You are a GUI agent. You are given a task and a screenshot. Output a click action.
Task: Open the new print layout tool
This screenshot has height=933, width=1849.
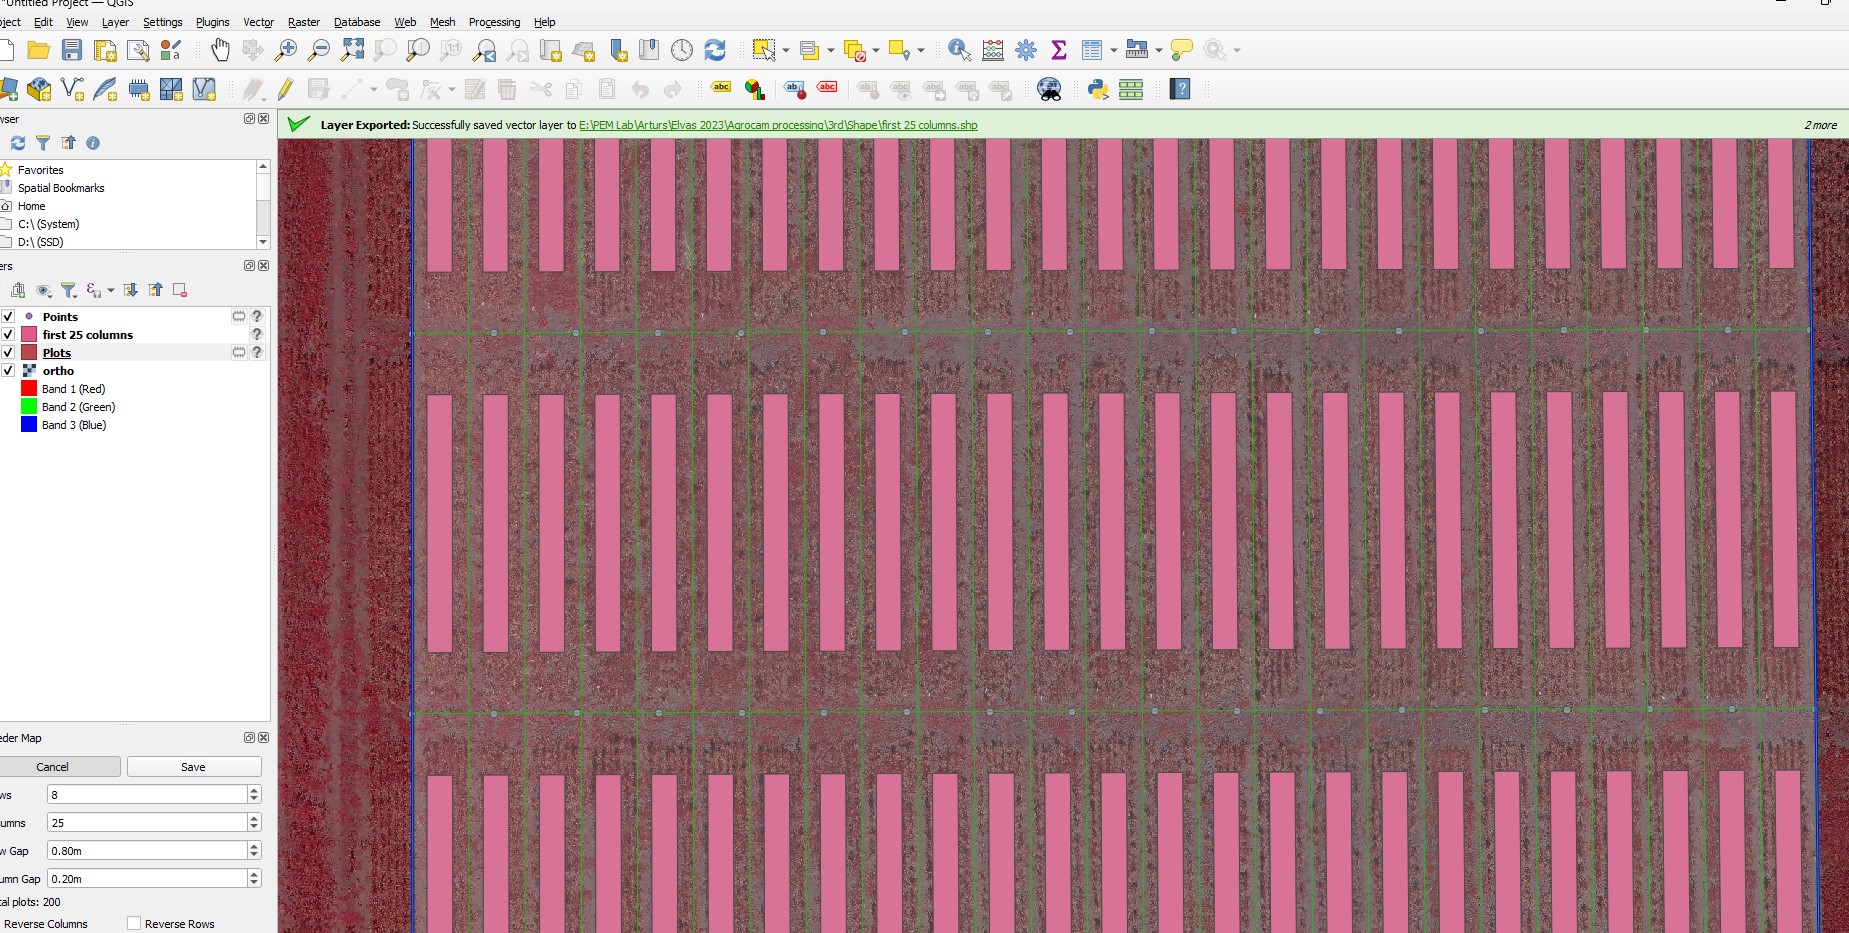[105, 50]
